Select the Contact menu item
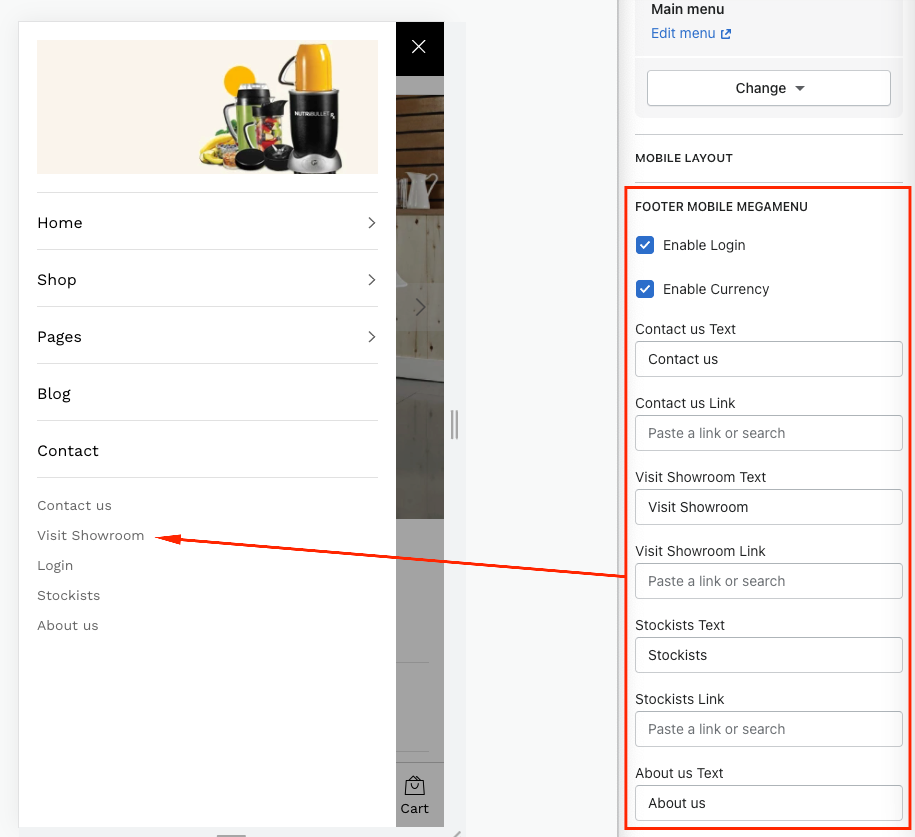 click(68, 451)
